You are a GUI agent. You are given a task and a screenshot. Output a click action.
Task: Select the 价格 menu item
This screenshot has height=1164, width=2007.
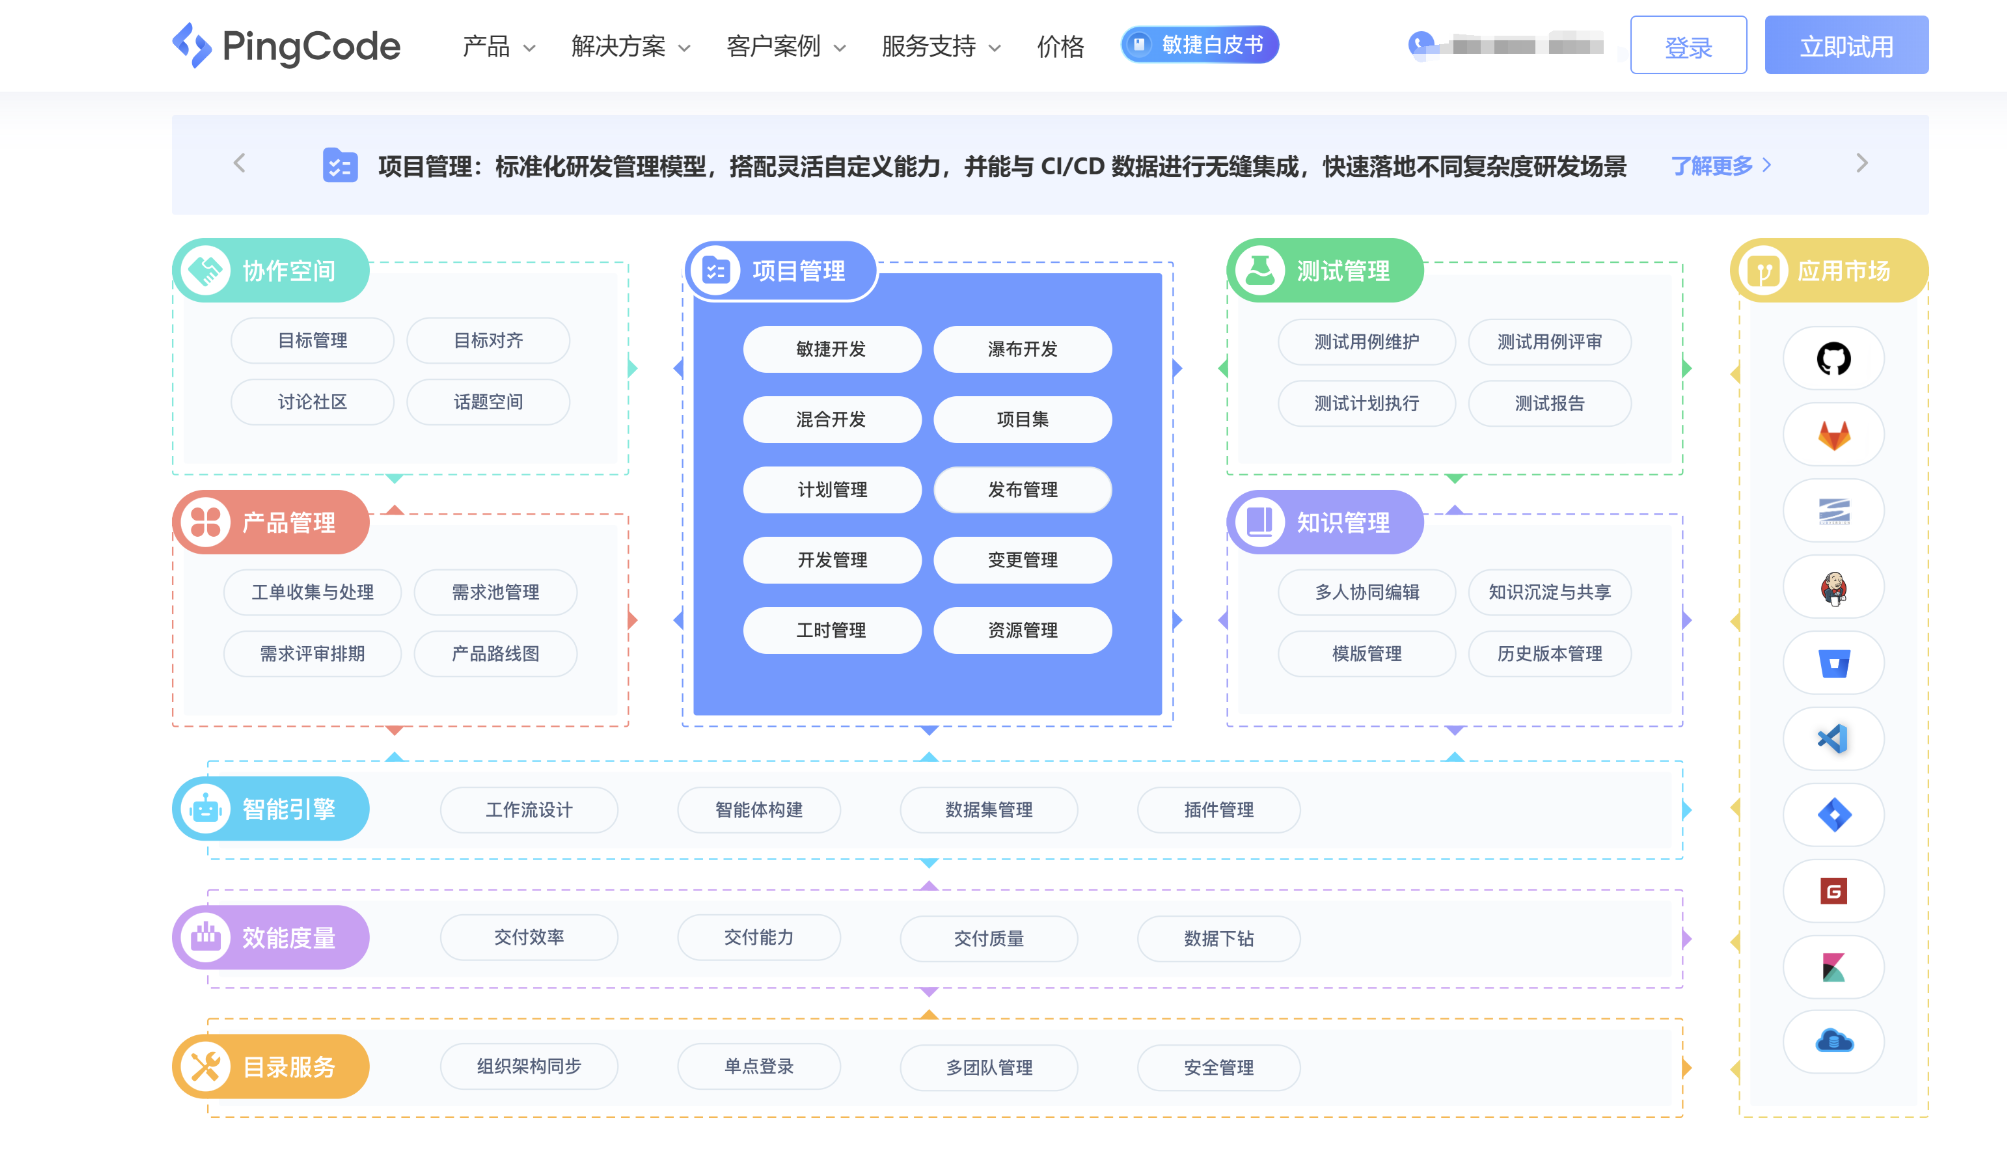click(1059, 46)
